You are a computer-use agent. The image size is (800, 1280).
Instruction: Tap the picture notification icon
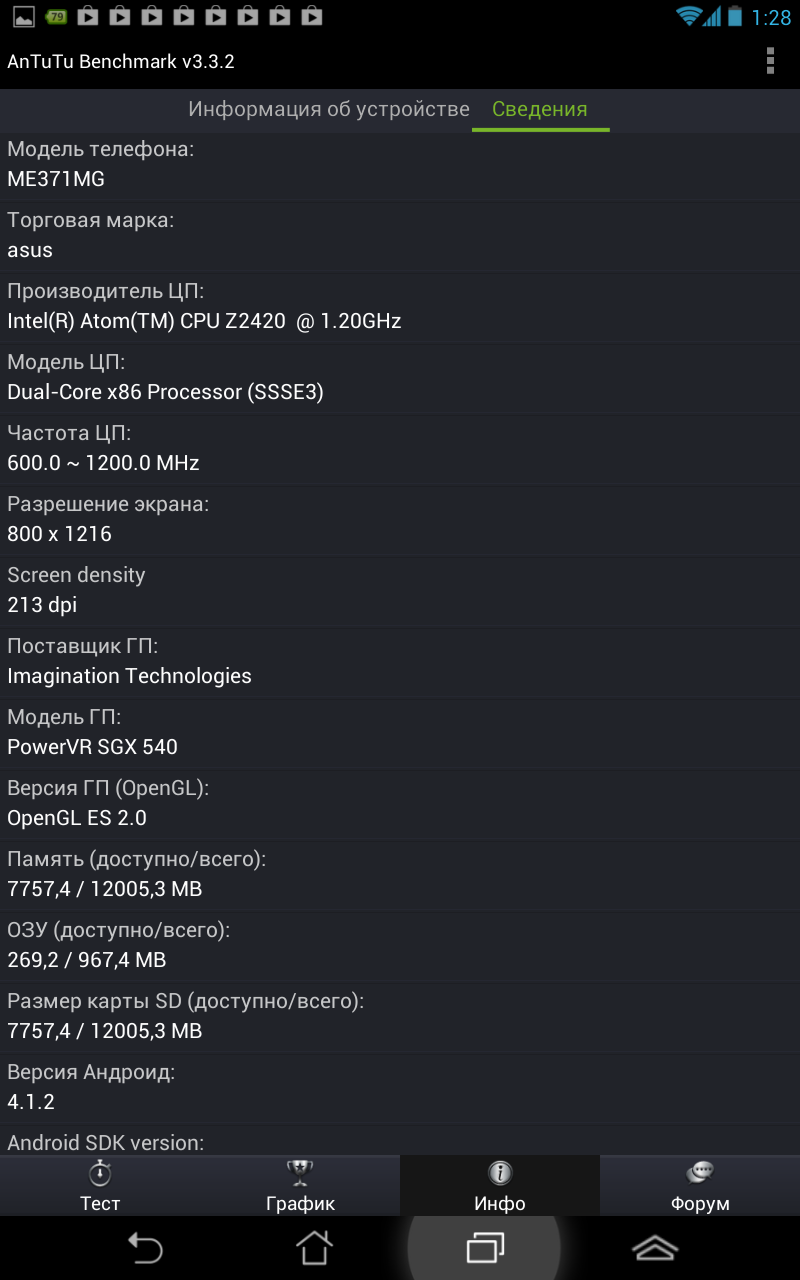[x=23, y=16]
